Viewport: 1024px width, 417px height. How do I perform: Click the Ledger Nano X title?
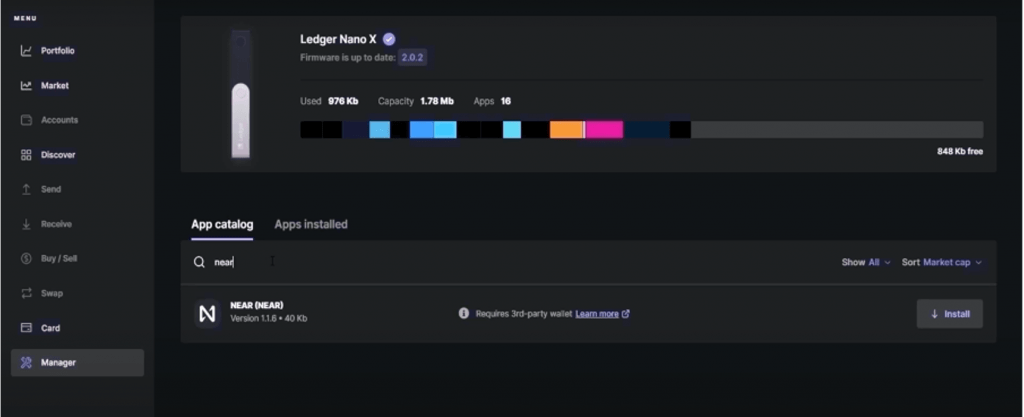point(338,39)
